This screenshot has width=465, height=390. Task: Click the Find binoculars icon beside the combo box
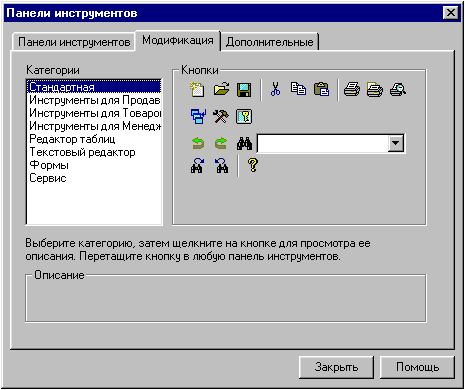click(244, 144)
